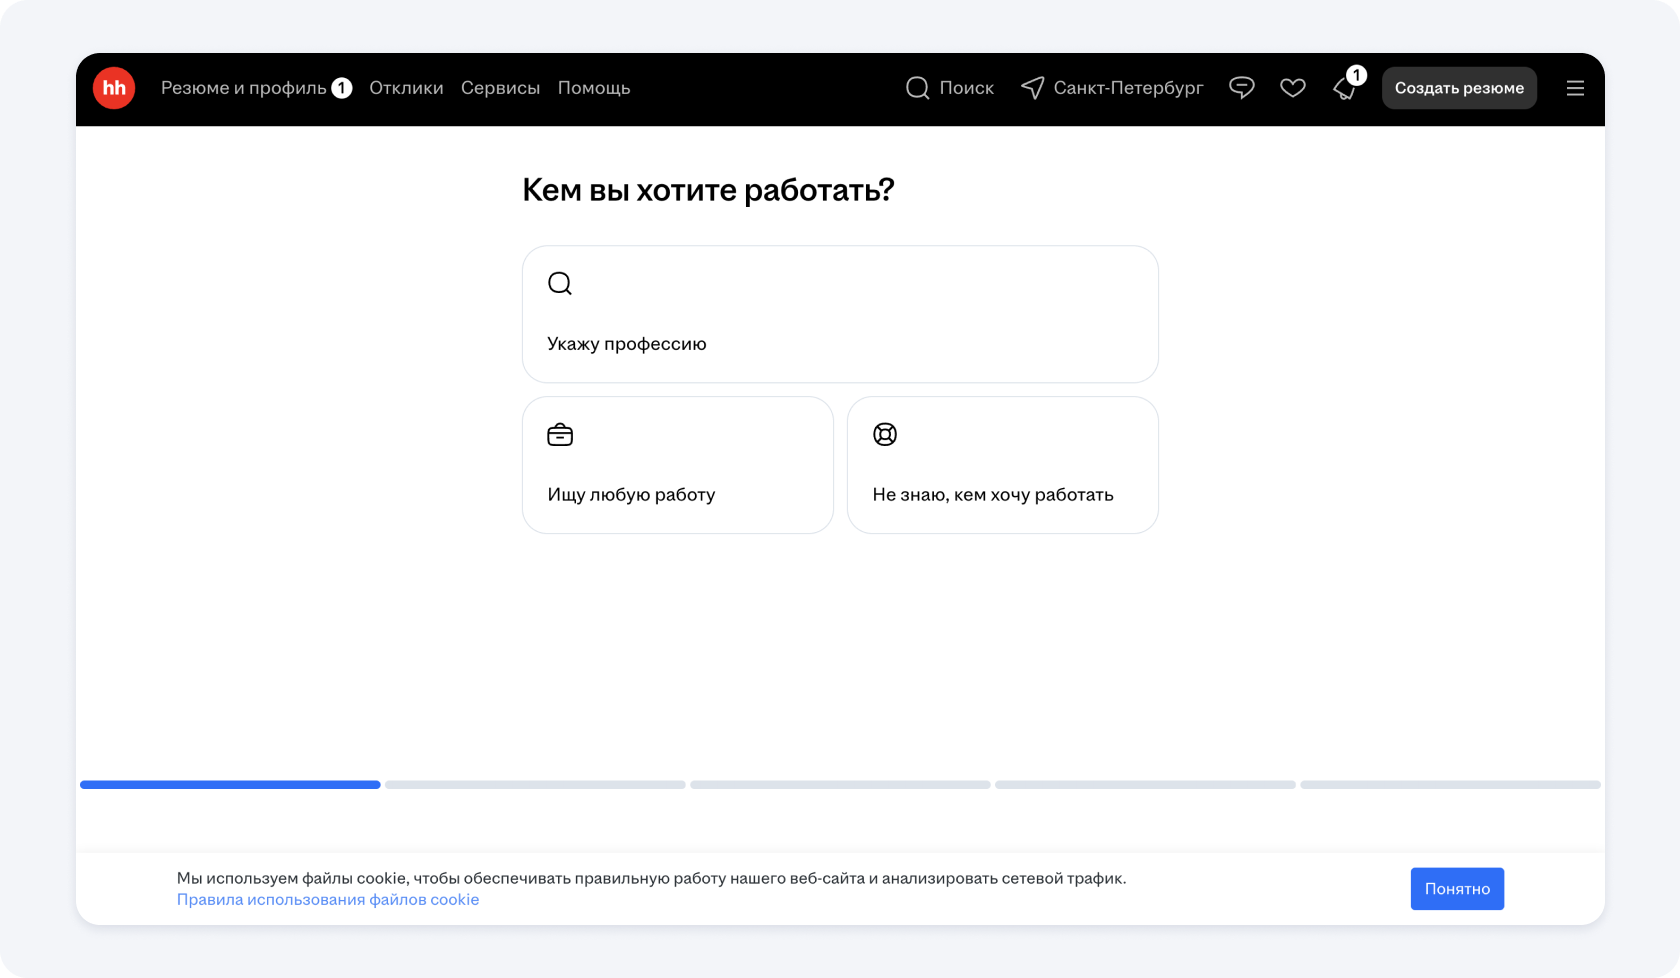Change the city Санкт-Петербург

click(x=1128, y=88)
